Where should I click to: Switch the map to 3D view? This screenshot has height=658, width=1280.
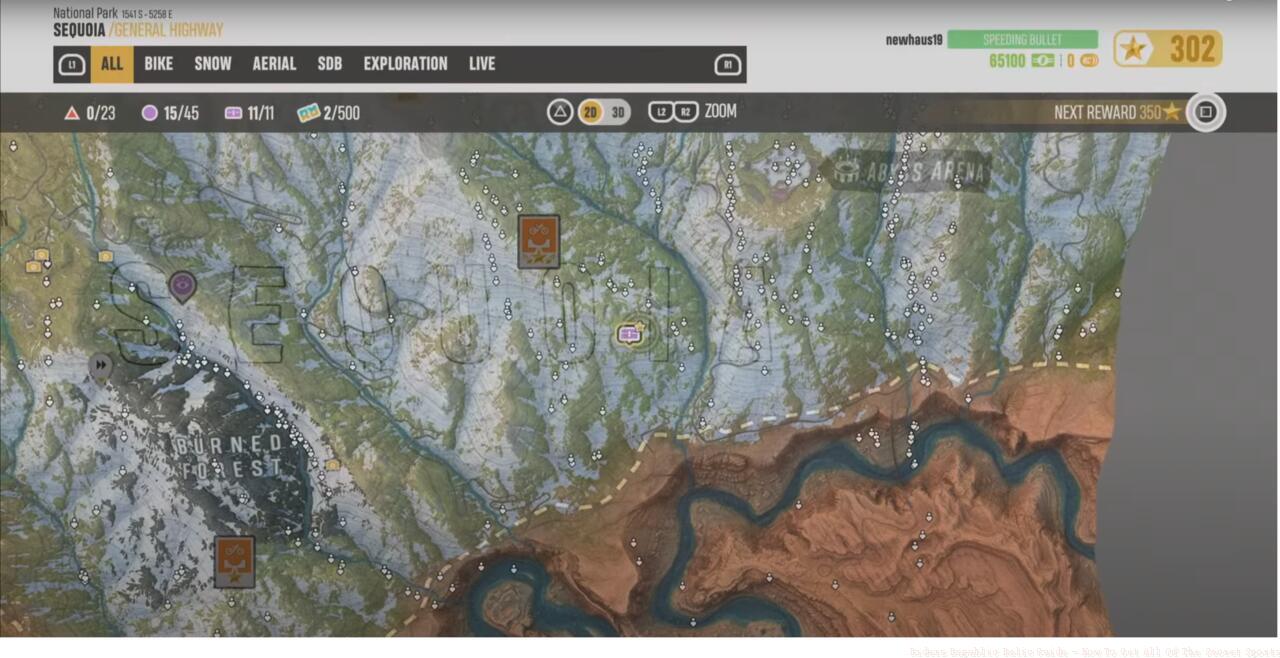pos(618,112)
